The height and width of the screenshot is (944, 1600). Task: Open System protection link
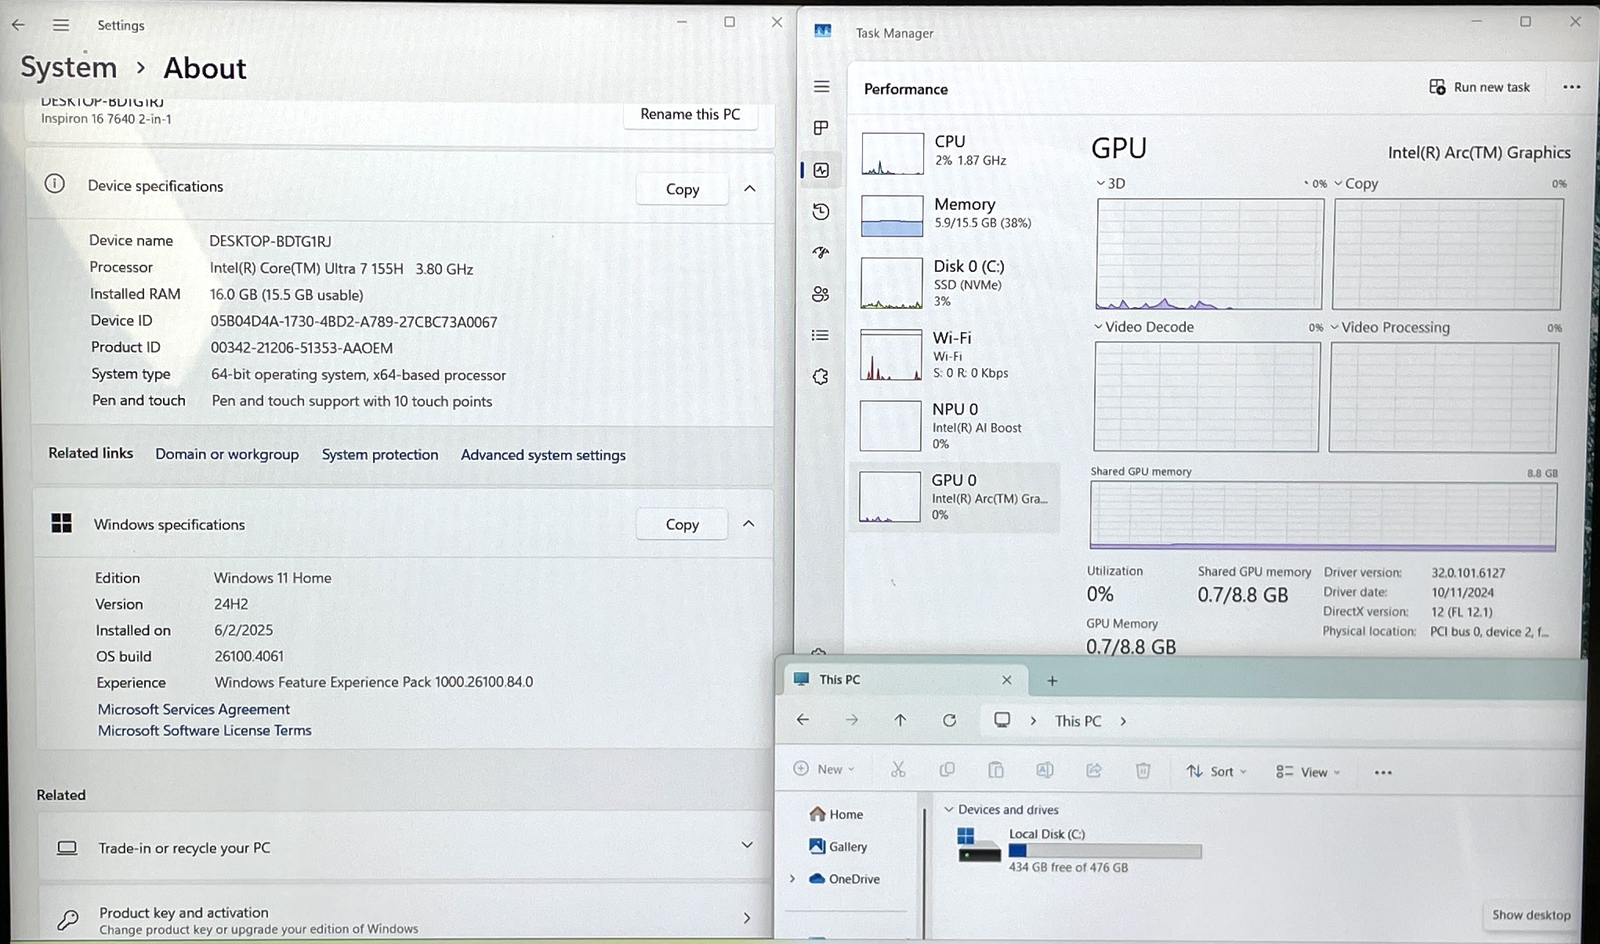380,454
